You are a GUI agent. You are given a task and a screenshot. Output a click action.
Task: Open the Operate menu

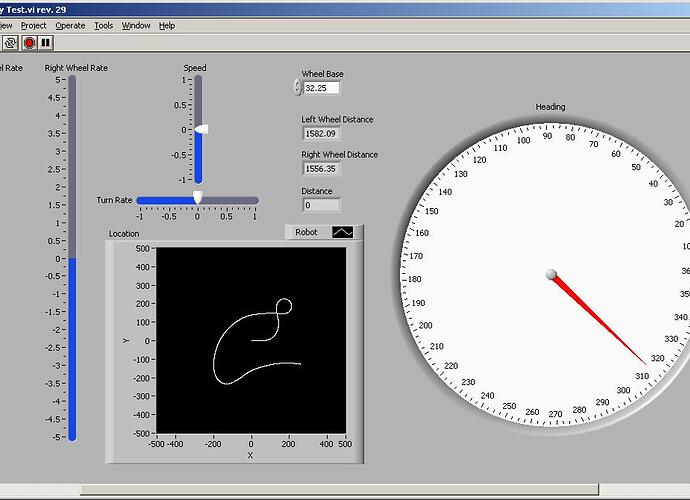(70, 26)
